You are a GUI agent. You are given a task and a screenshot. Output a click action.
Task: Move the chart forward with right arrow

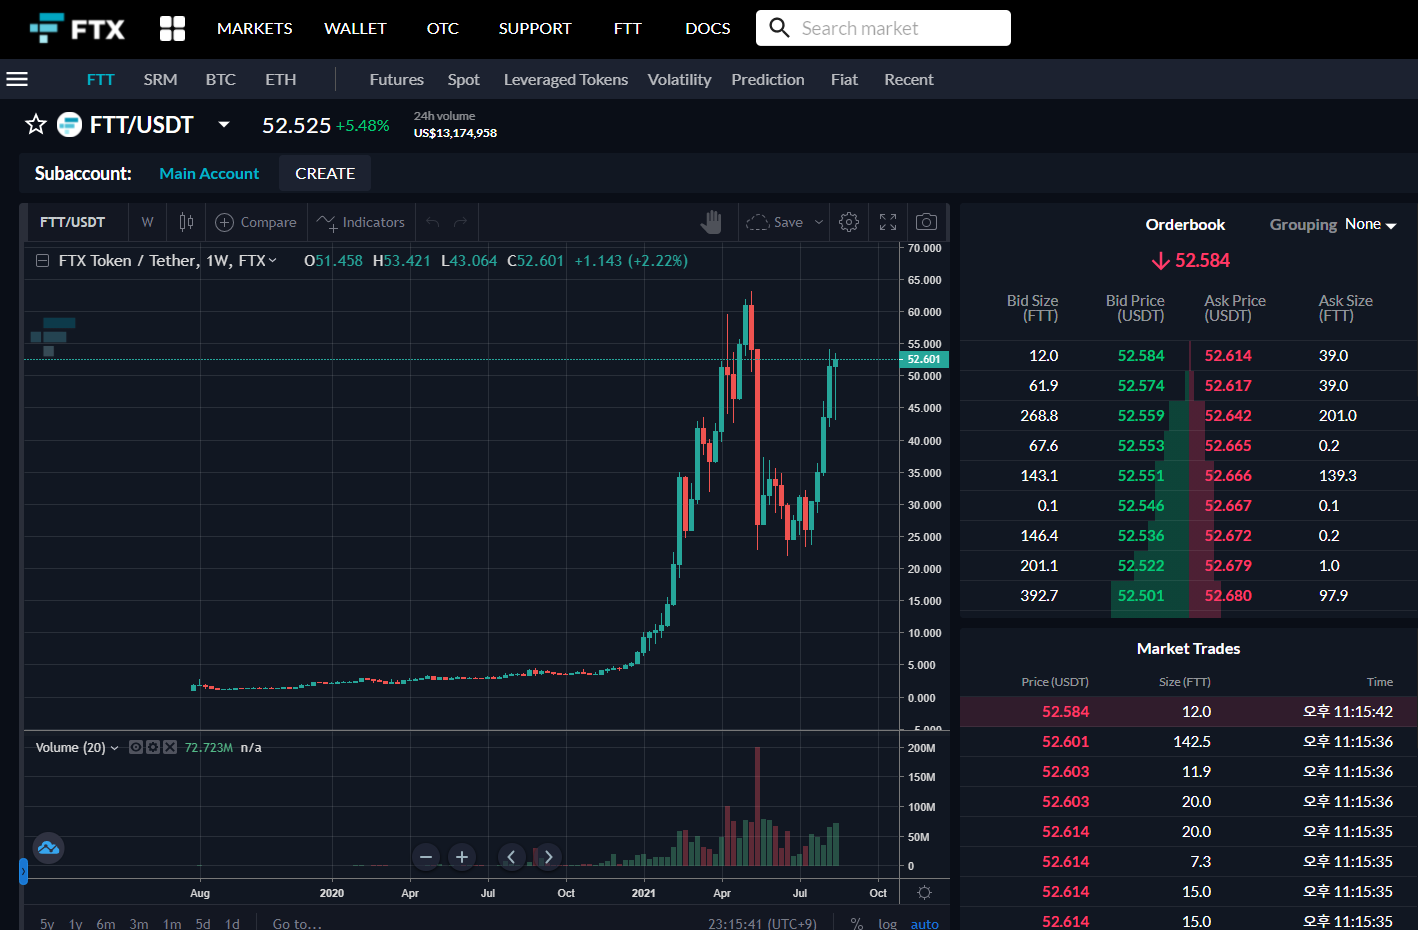(548, 857)
